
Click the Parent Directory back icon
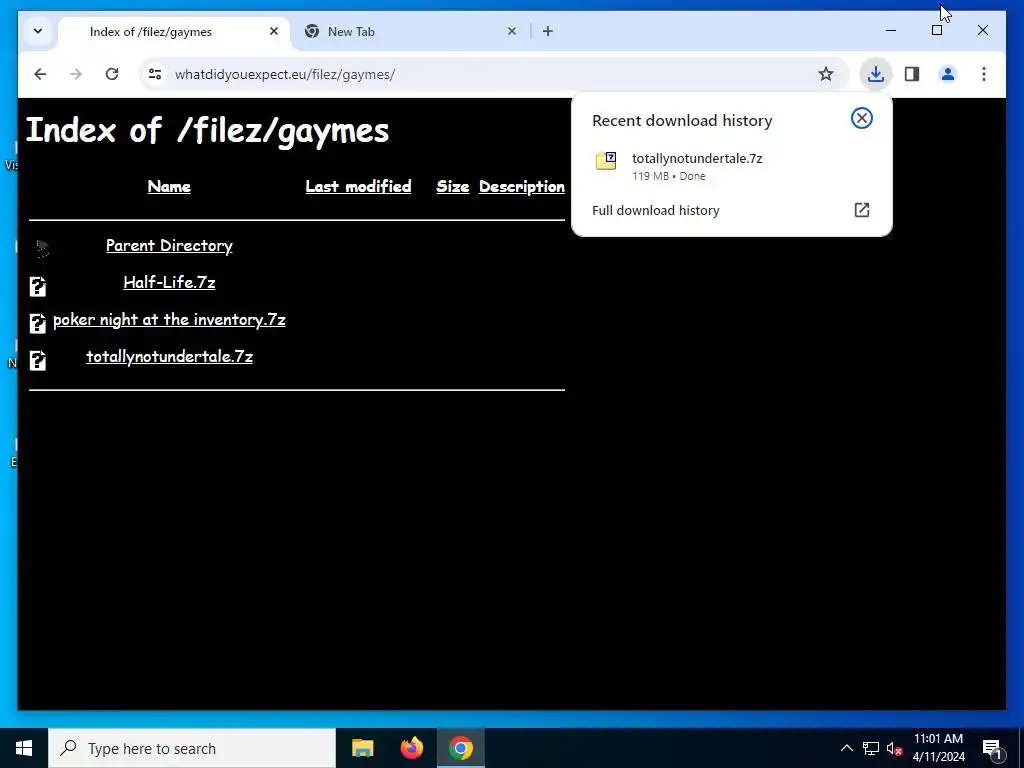[x=42, y=248]
